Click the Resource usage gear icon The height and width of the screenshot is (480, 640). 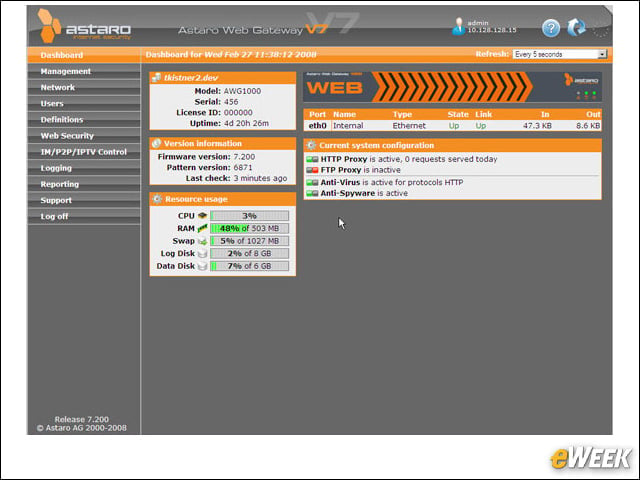point(157,199)
